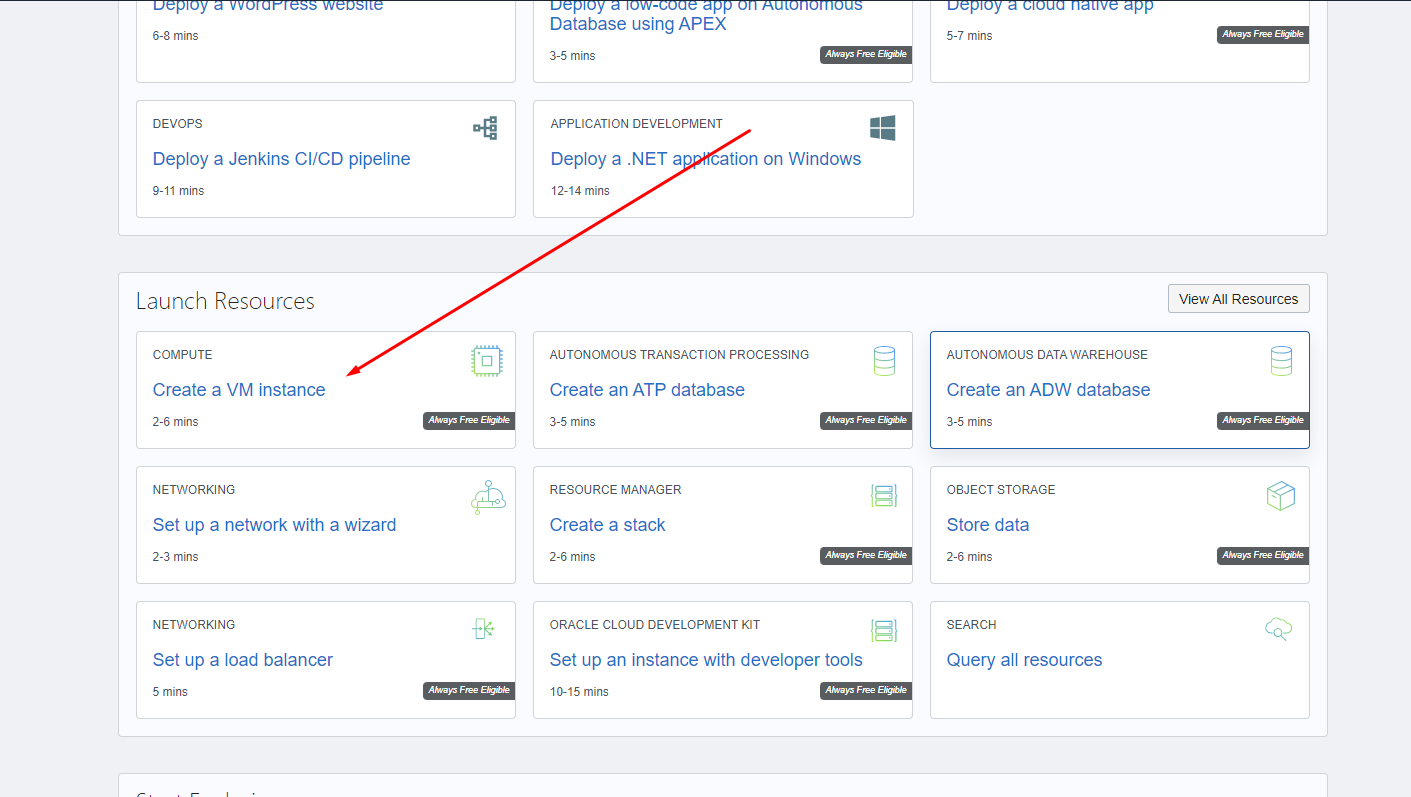Click the 6-8 mins time estimate

pos(176,36)
